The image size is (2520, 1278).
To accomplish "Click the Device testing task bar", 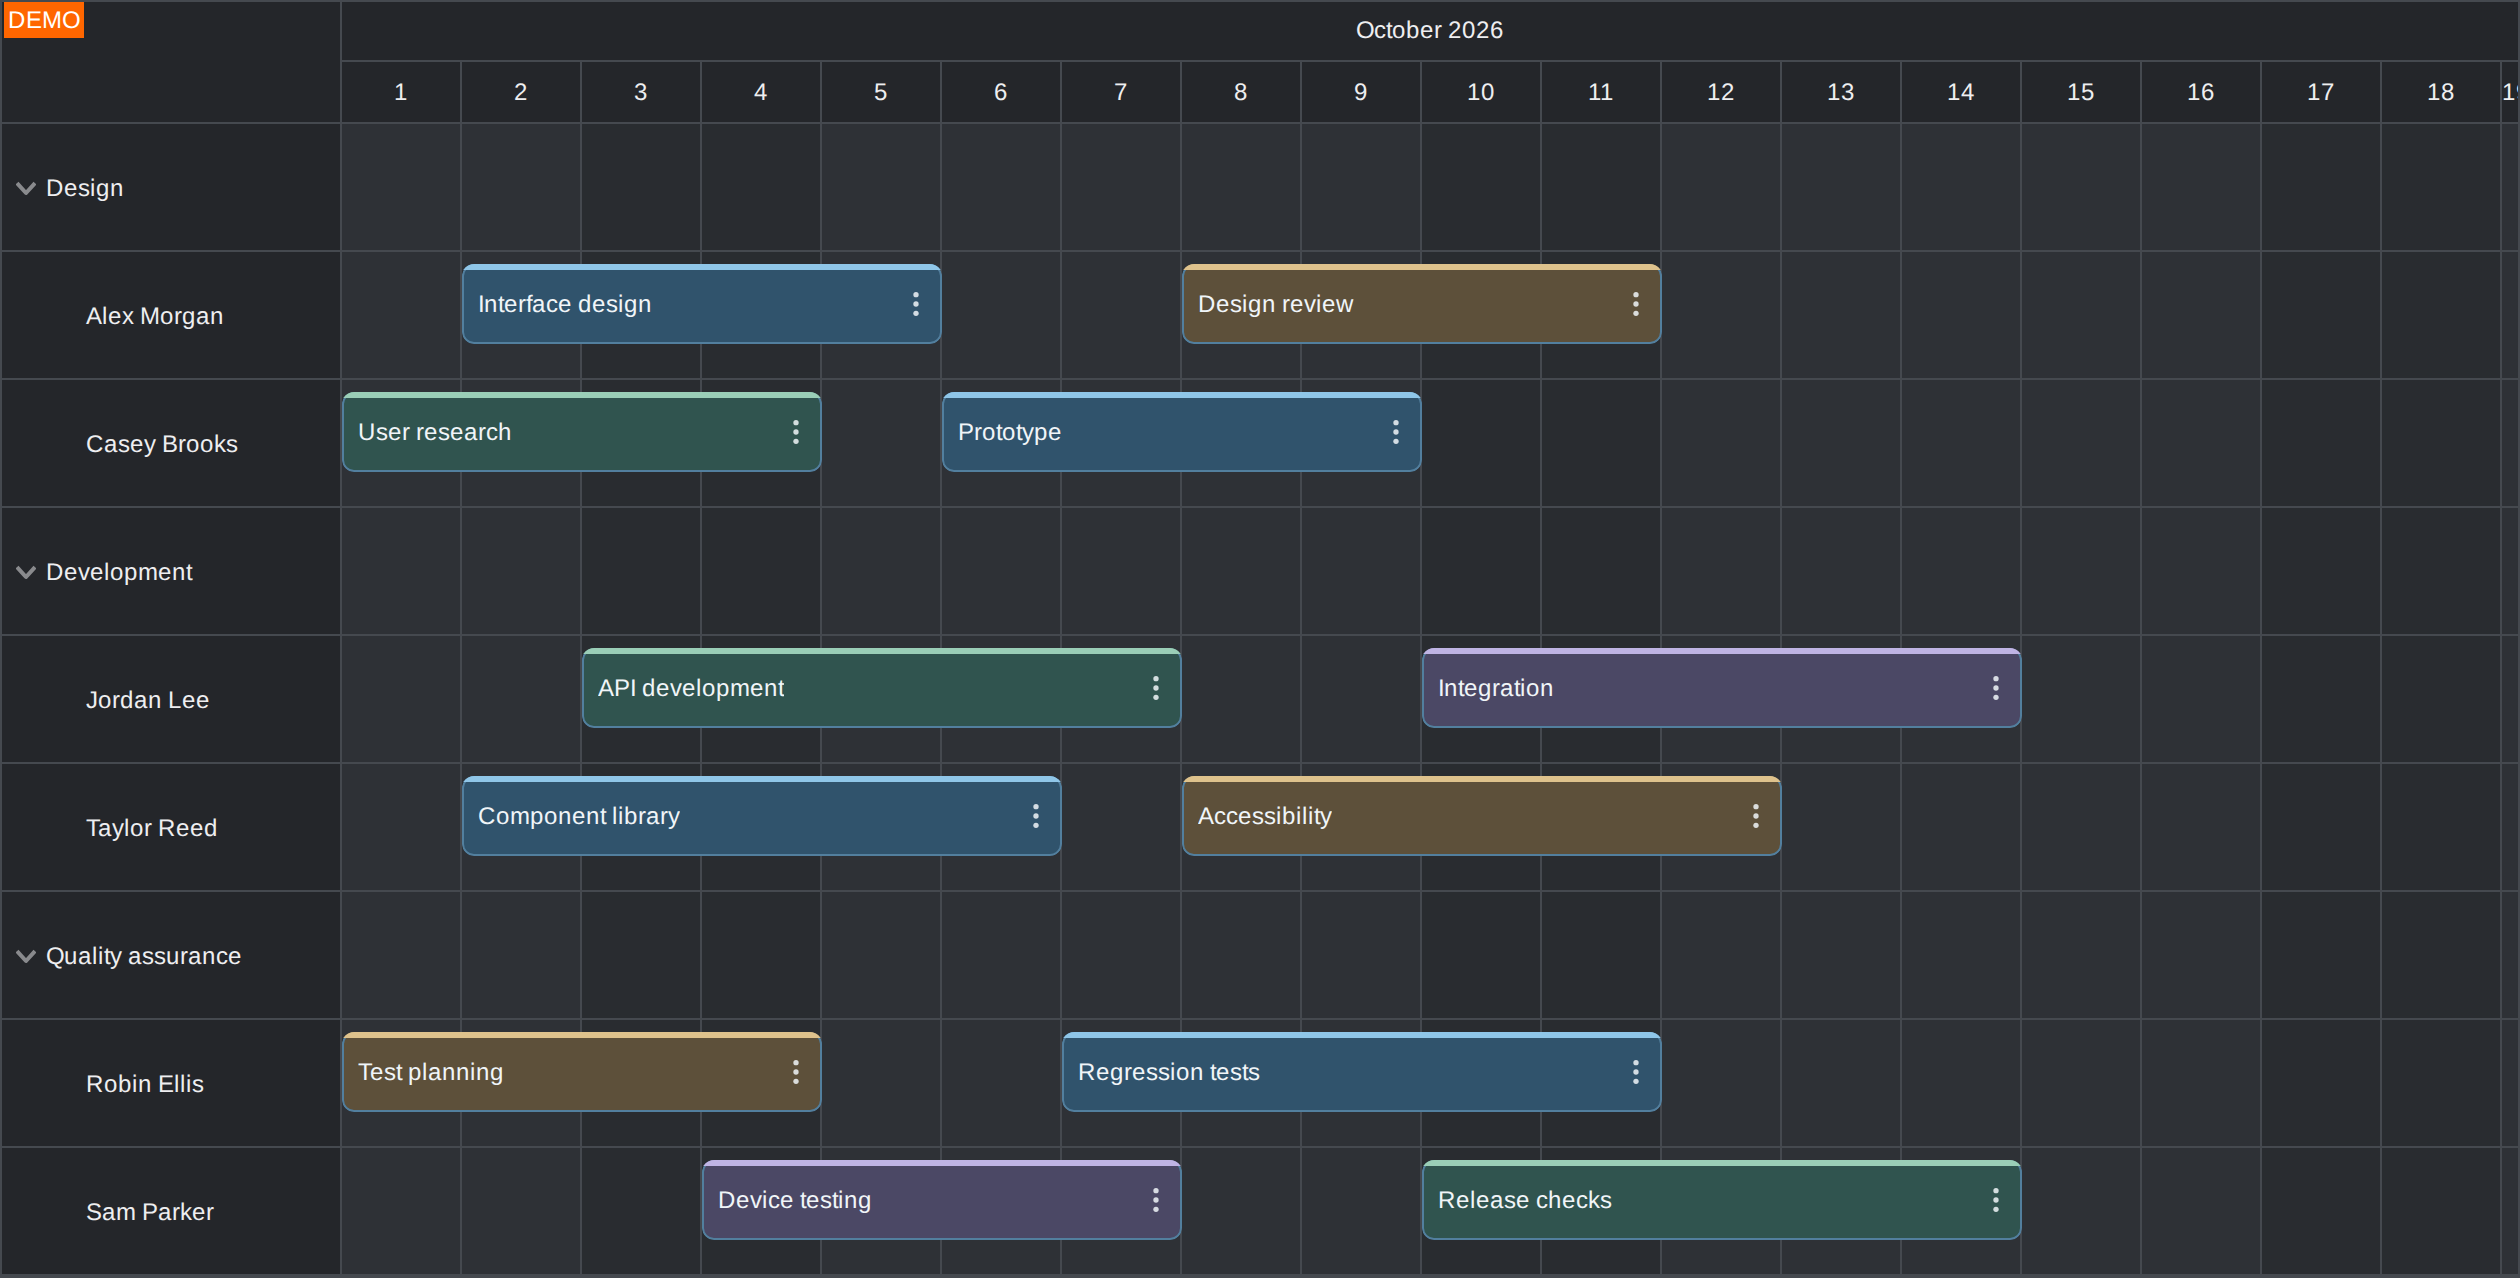I will coord(941,1200).
